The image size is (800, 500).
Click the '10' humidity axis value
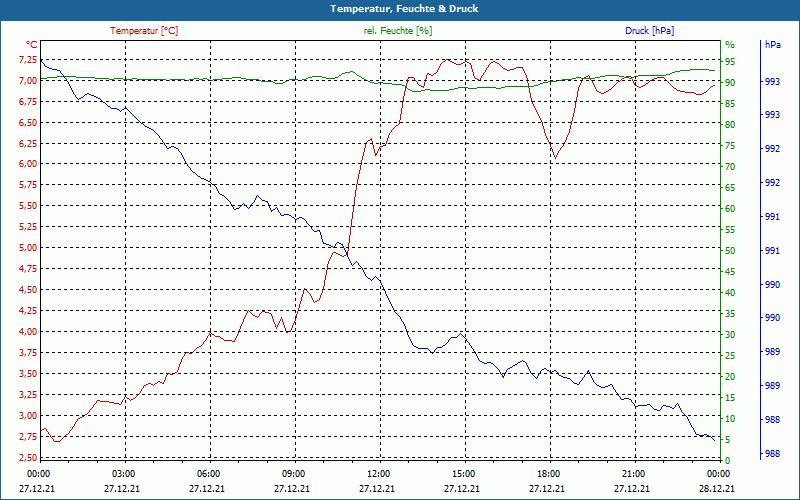pos(730,419)
